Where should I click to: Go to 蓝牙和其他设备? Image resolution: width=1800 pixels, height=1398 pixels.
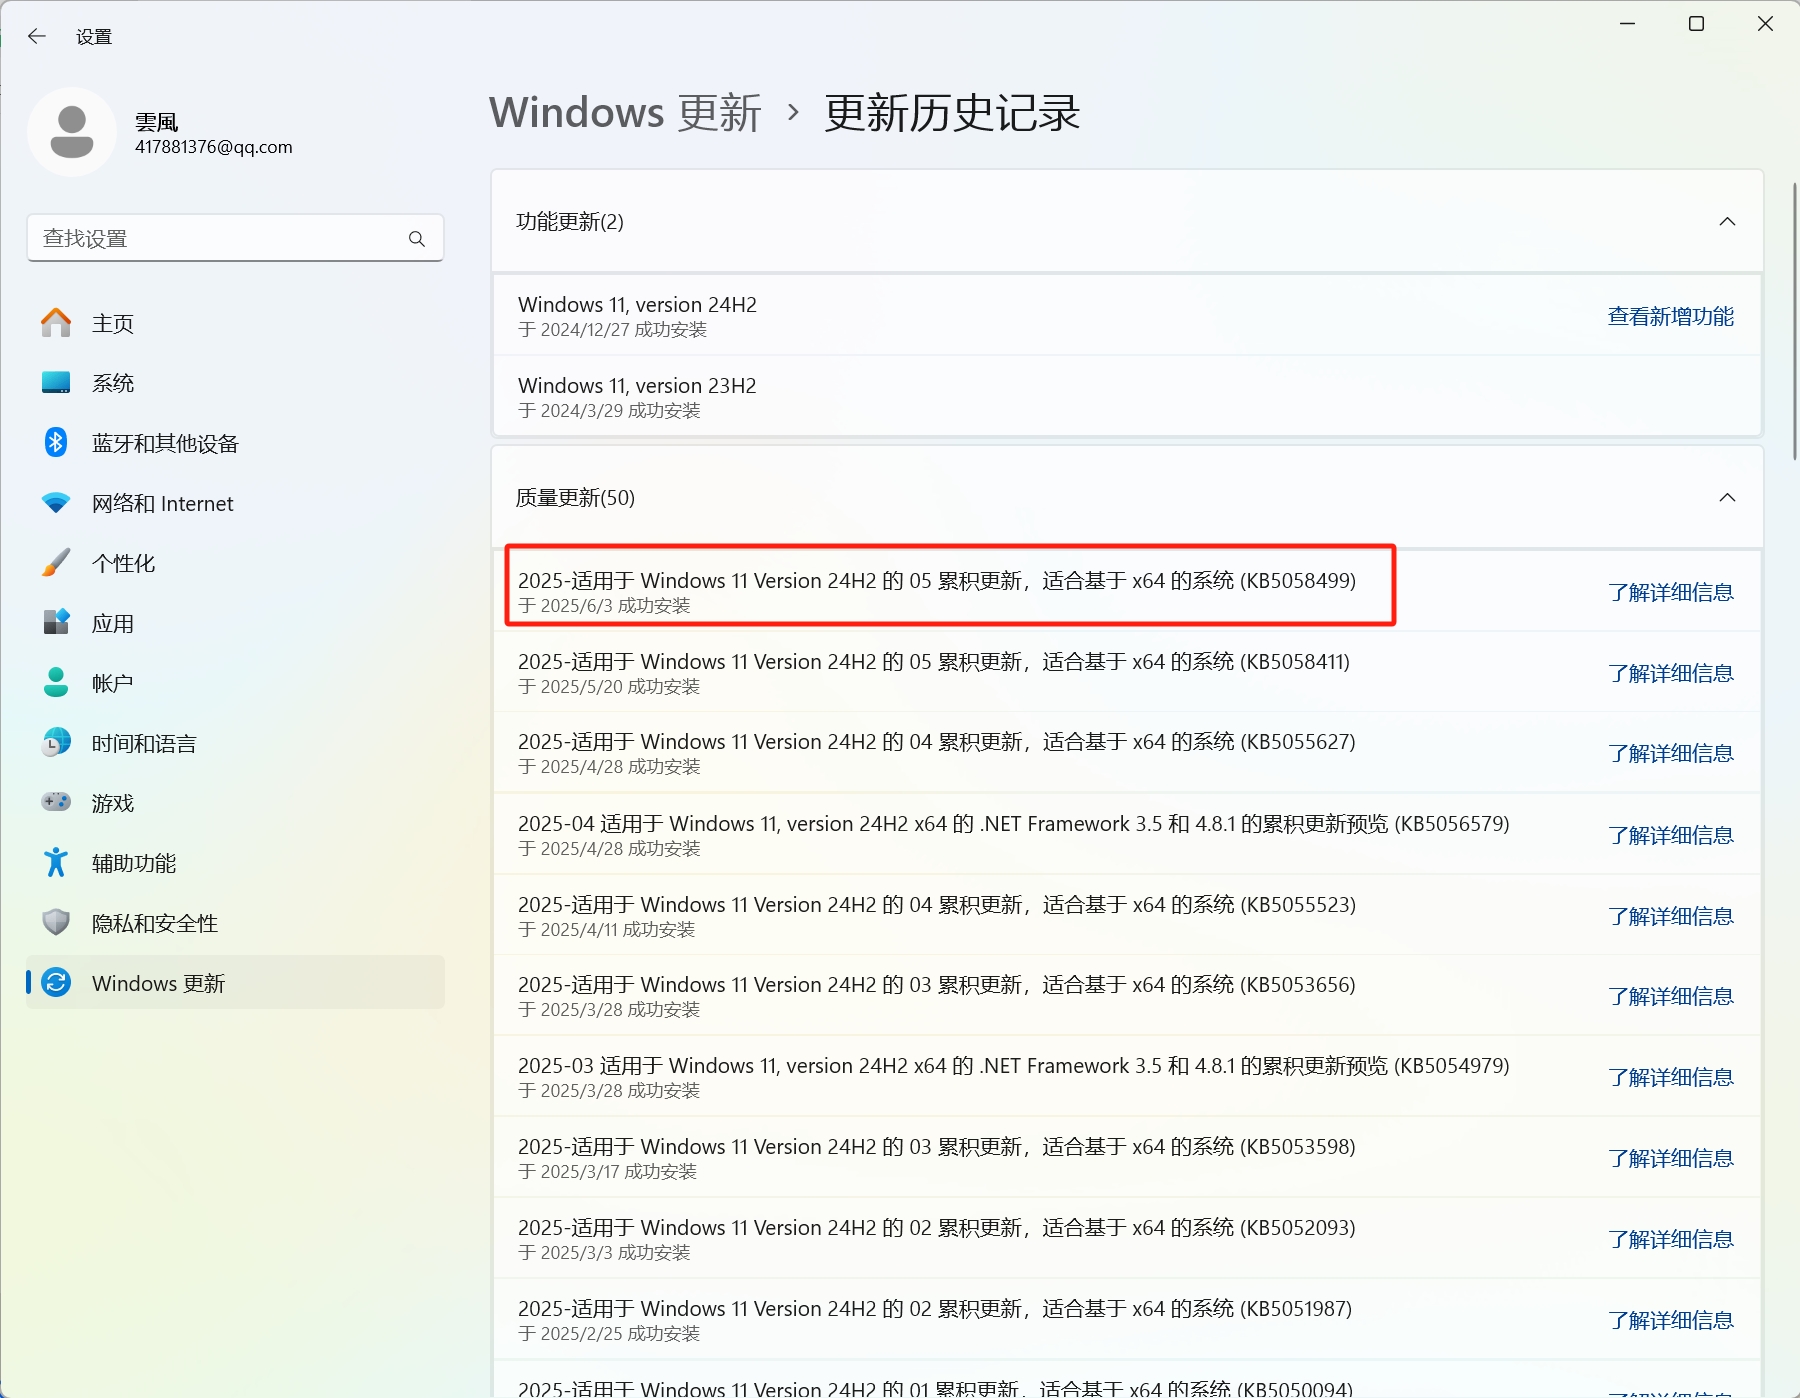click(236, 443)
